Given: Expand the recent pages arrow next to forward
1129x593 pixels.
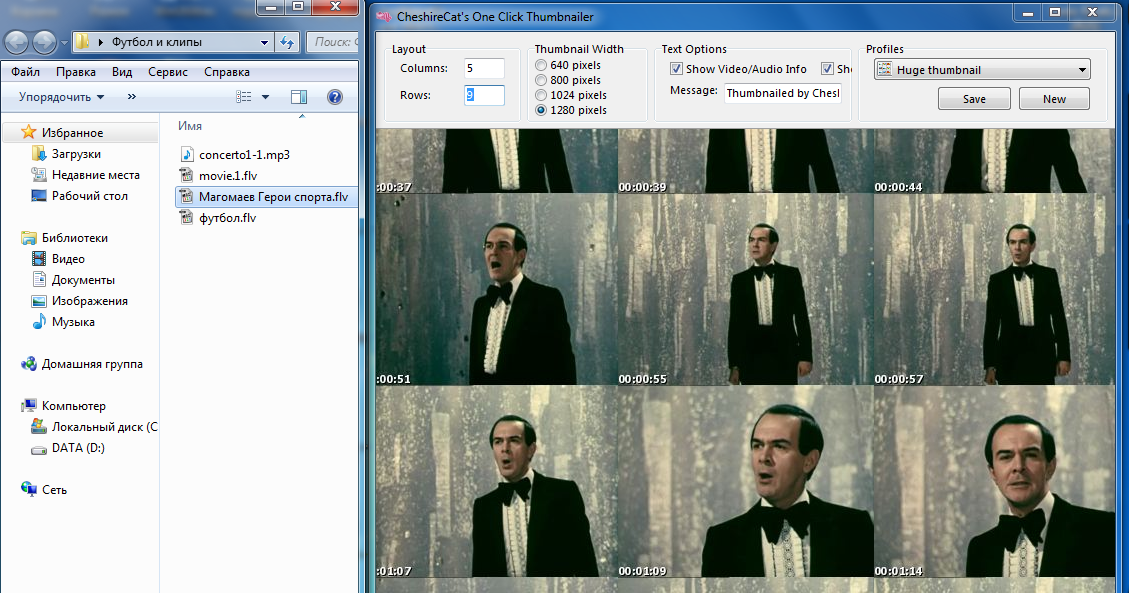Looking at the screenshot, I should click(64, 43).
